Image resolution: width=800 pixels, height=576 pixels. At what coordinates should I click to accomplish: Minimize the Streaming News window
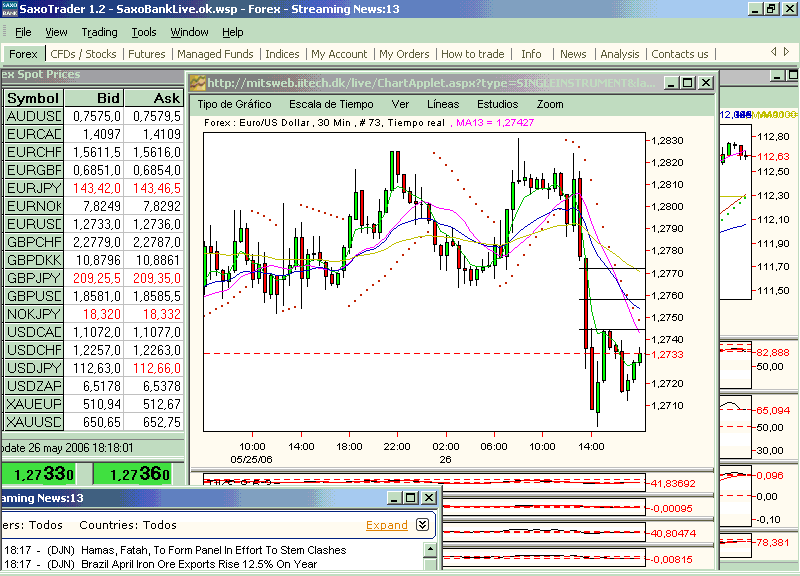(x=394, y=497)
